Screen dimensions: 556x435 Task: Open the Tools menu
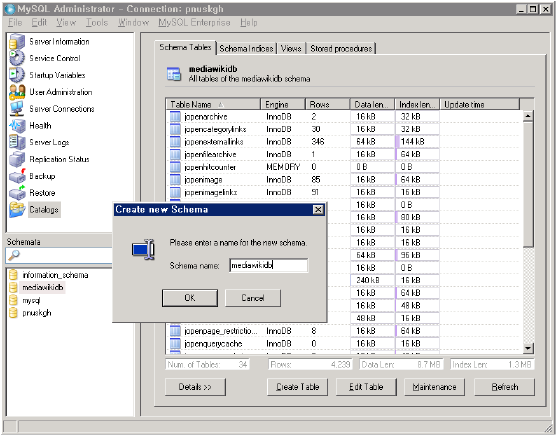click(96, 22)
